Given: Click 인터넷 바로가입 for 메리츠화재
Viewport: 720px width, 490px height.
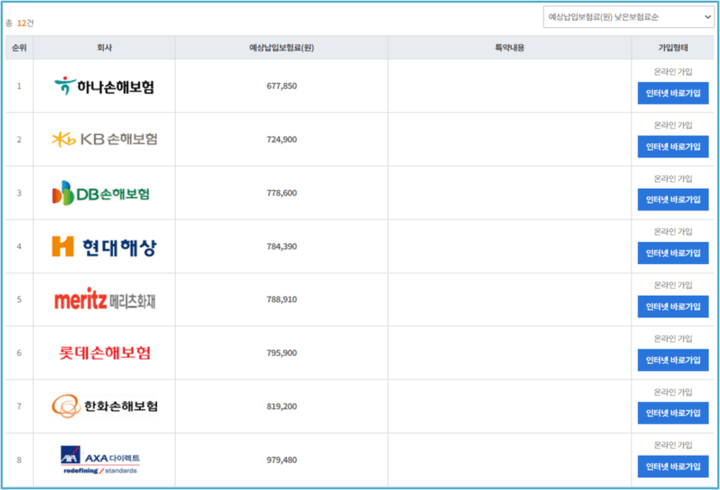Looking at the screenshot, I should [673, 307].
